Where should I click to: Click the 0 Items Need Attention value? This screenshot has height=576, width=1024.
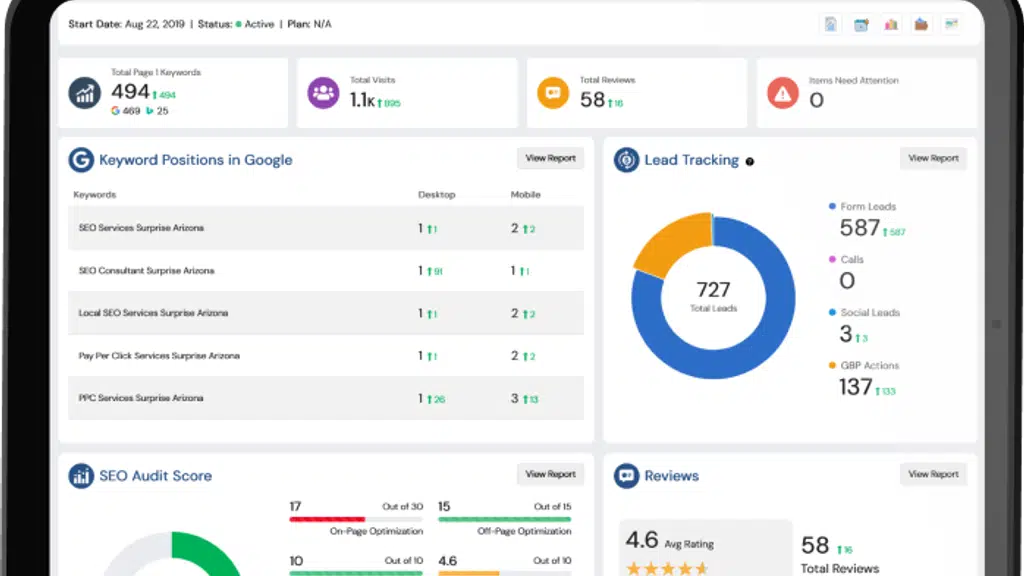pyautogui.click(x=816, y=100)
